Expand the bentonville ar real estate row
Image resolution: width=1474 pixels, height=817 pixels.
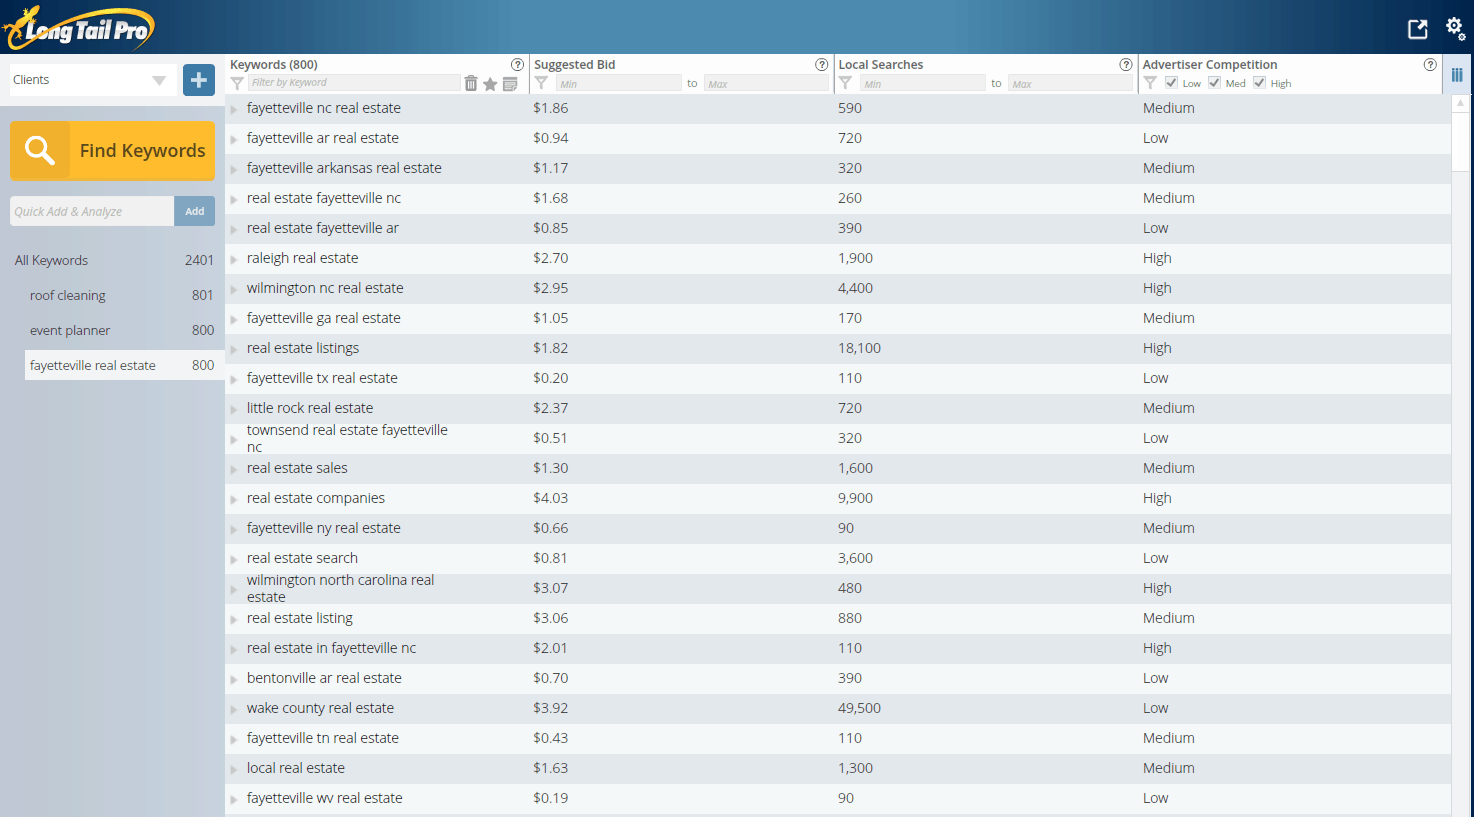(234, 679)
